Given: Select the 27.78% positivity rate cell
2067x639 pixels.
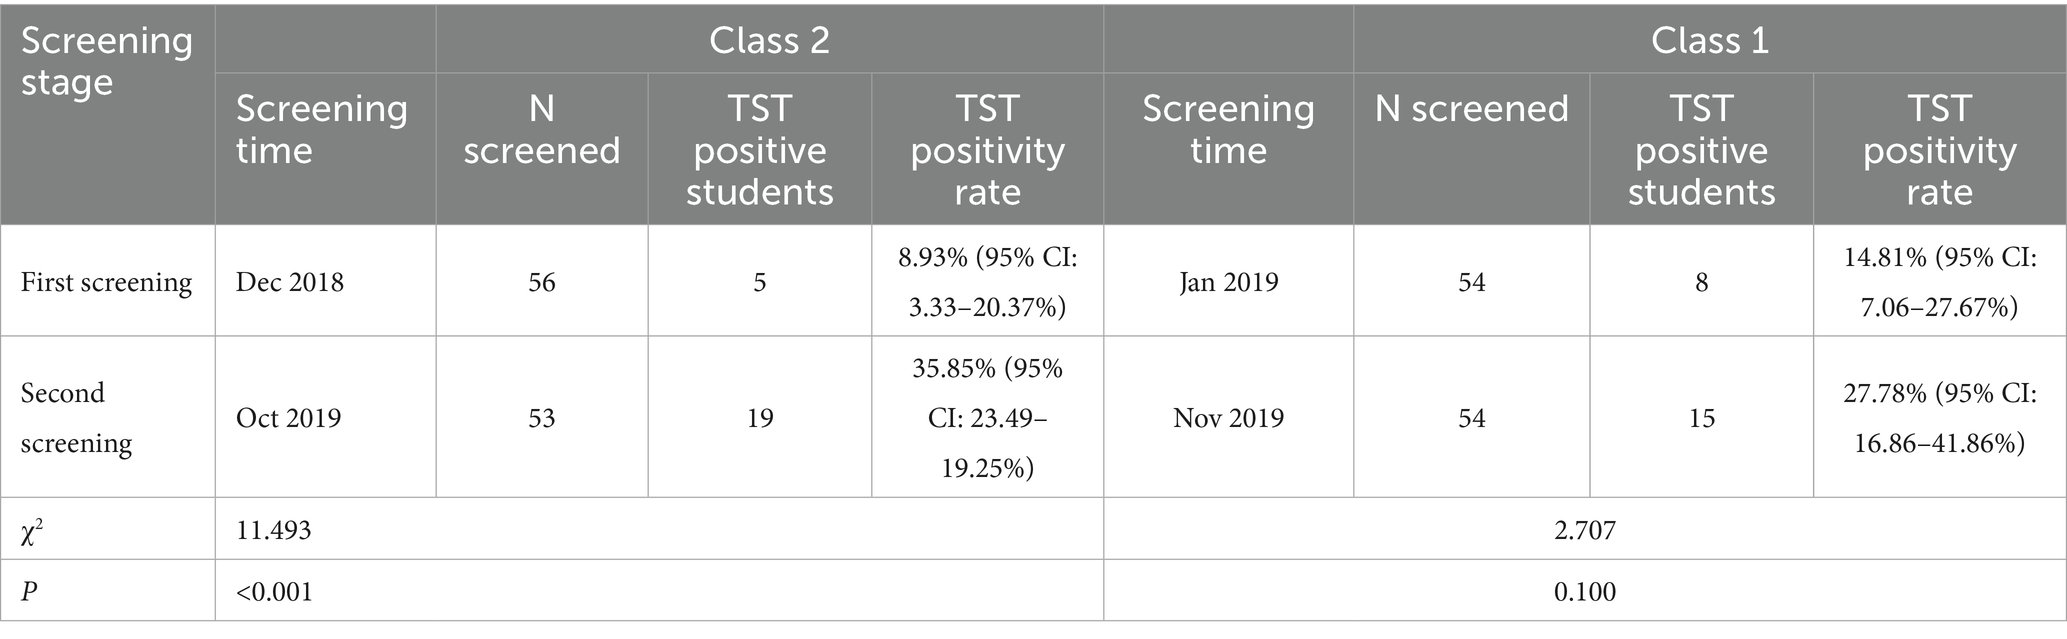Looking at the screenshot, I should coord(1939,417).
